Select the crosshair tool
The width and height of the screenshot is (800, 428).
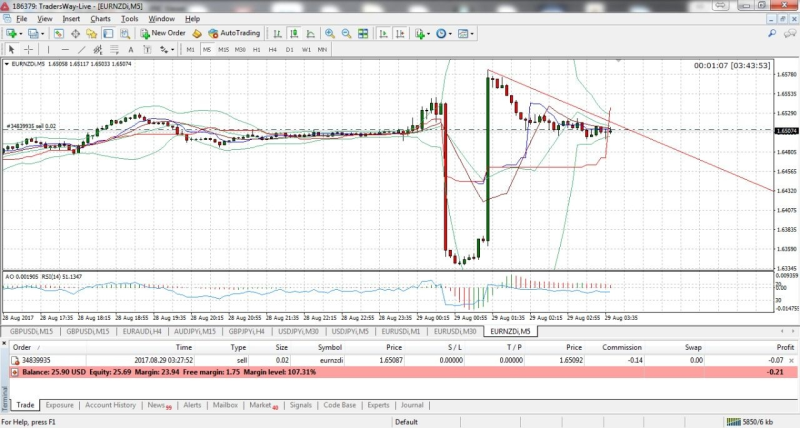coord(28,49)
